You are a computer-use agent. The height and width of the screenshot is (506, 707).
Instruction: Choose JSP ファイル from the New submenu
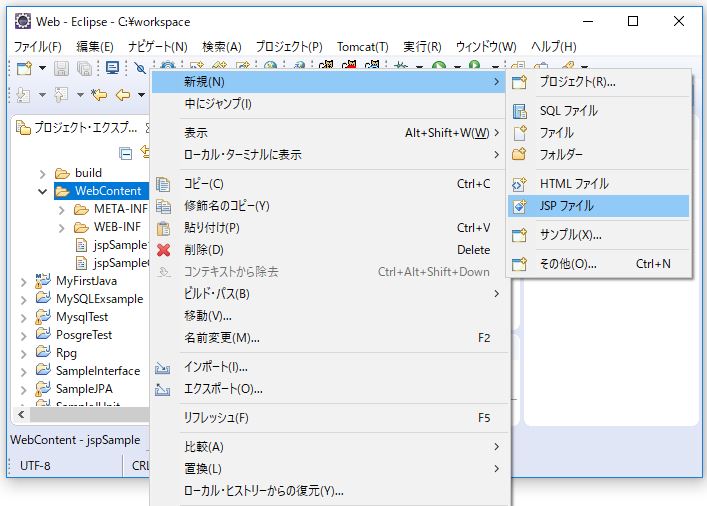pyautogui.click(x=598, y=206)
